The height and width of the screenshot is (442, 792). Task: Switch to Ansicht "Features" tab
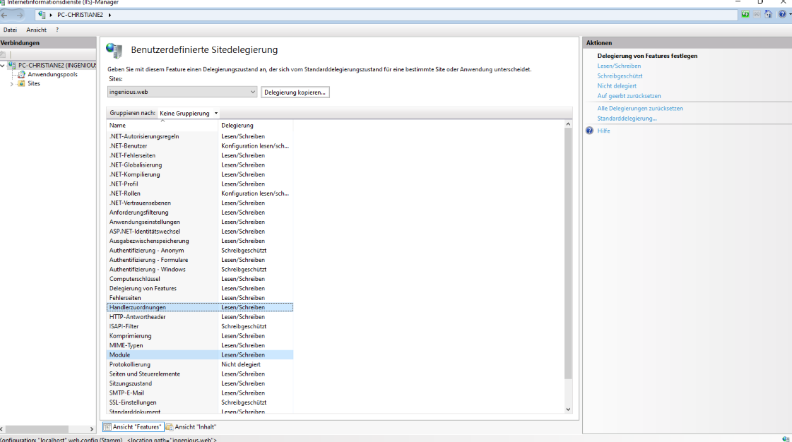tap(133, 427)
